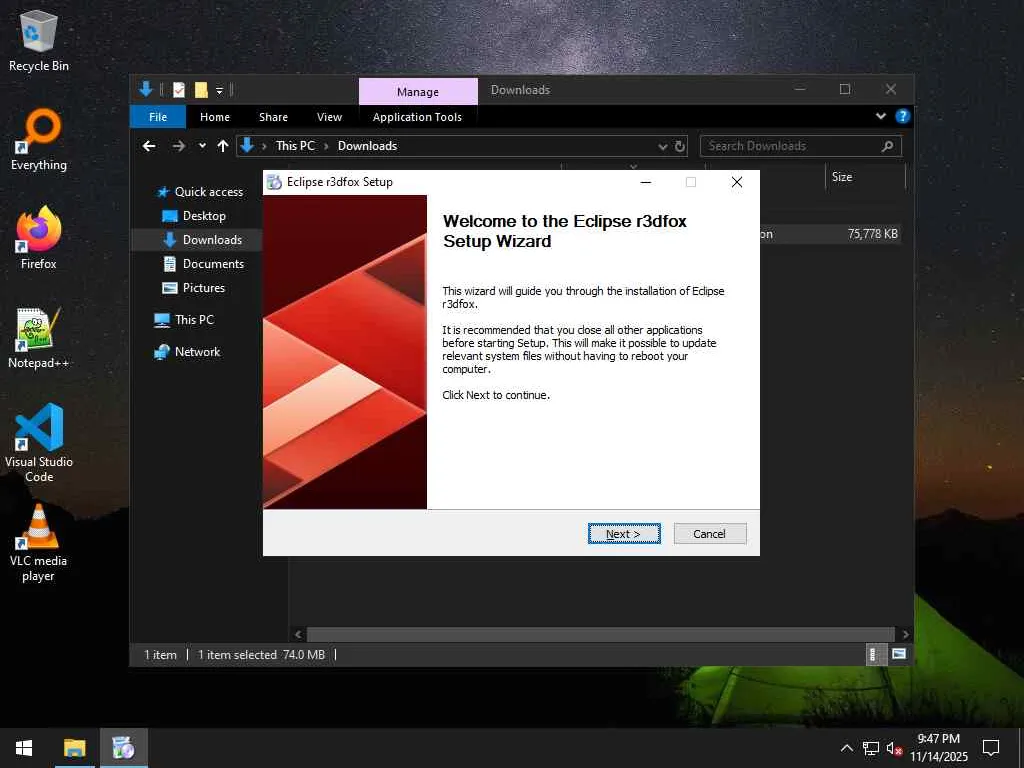
Task: Click horizontal scrollbar in file list
Action: pyautogui.click(x=600, y=634)
